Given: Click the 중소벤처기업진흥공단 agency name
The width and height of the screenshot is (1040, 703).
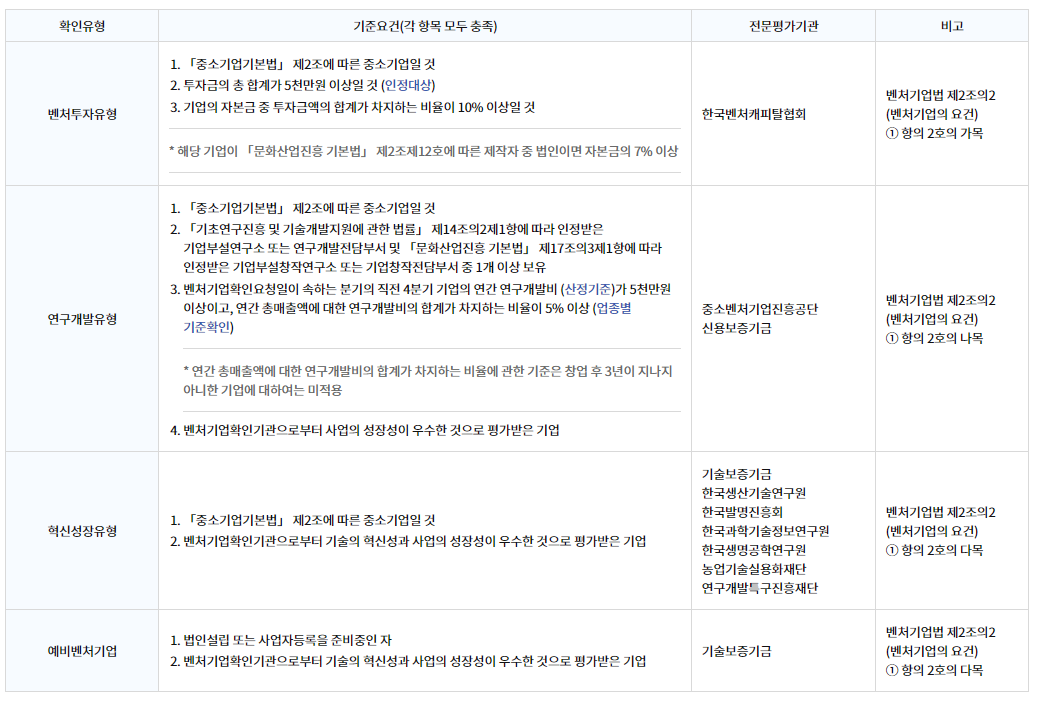Looking at the screenshot, I should [x=760, y=309].
